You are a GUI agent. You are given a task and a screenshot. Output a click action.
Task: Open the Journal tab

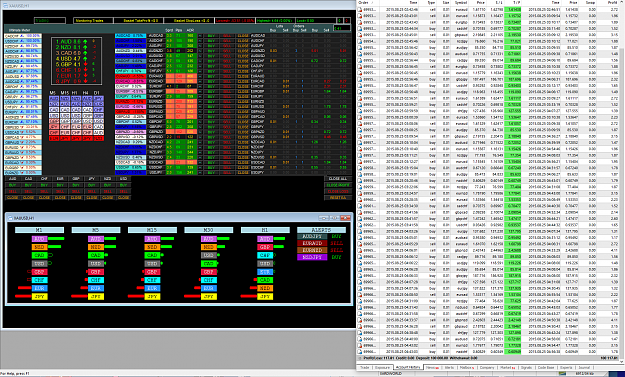[584, 367]
